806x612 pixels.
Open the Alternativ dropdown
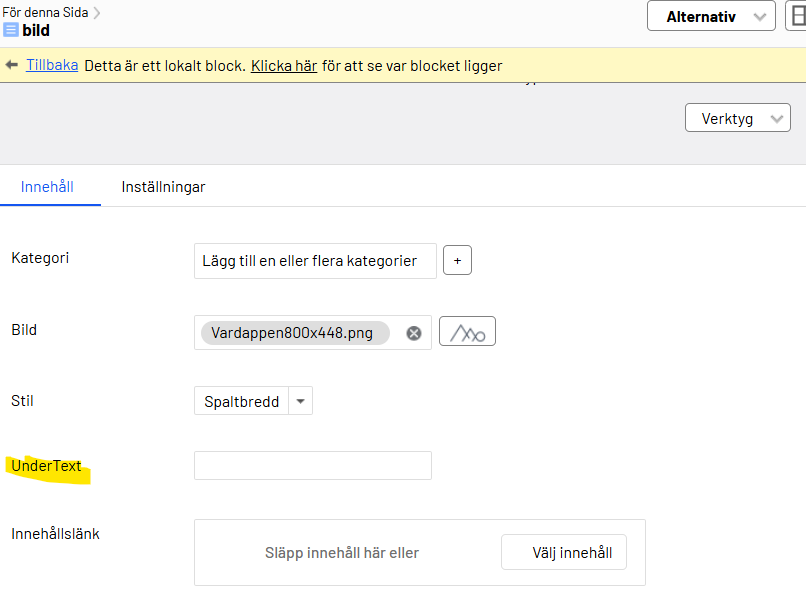pyautogui.click(x=711, y=16)
